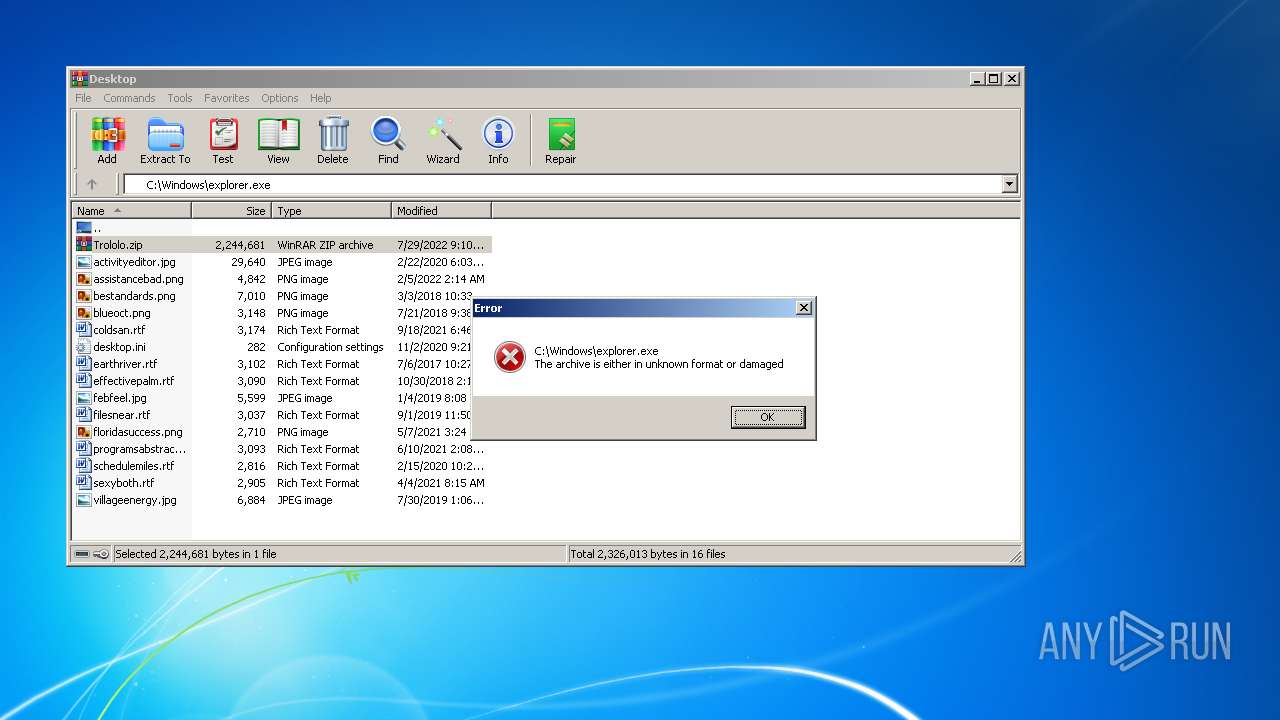
Task: Sort by Size column header
Action: (x=232, y=211)
